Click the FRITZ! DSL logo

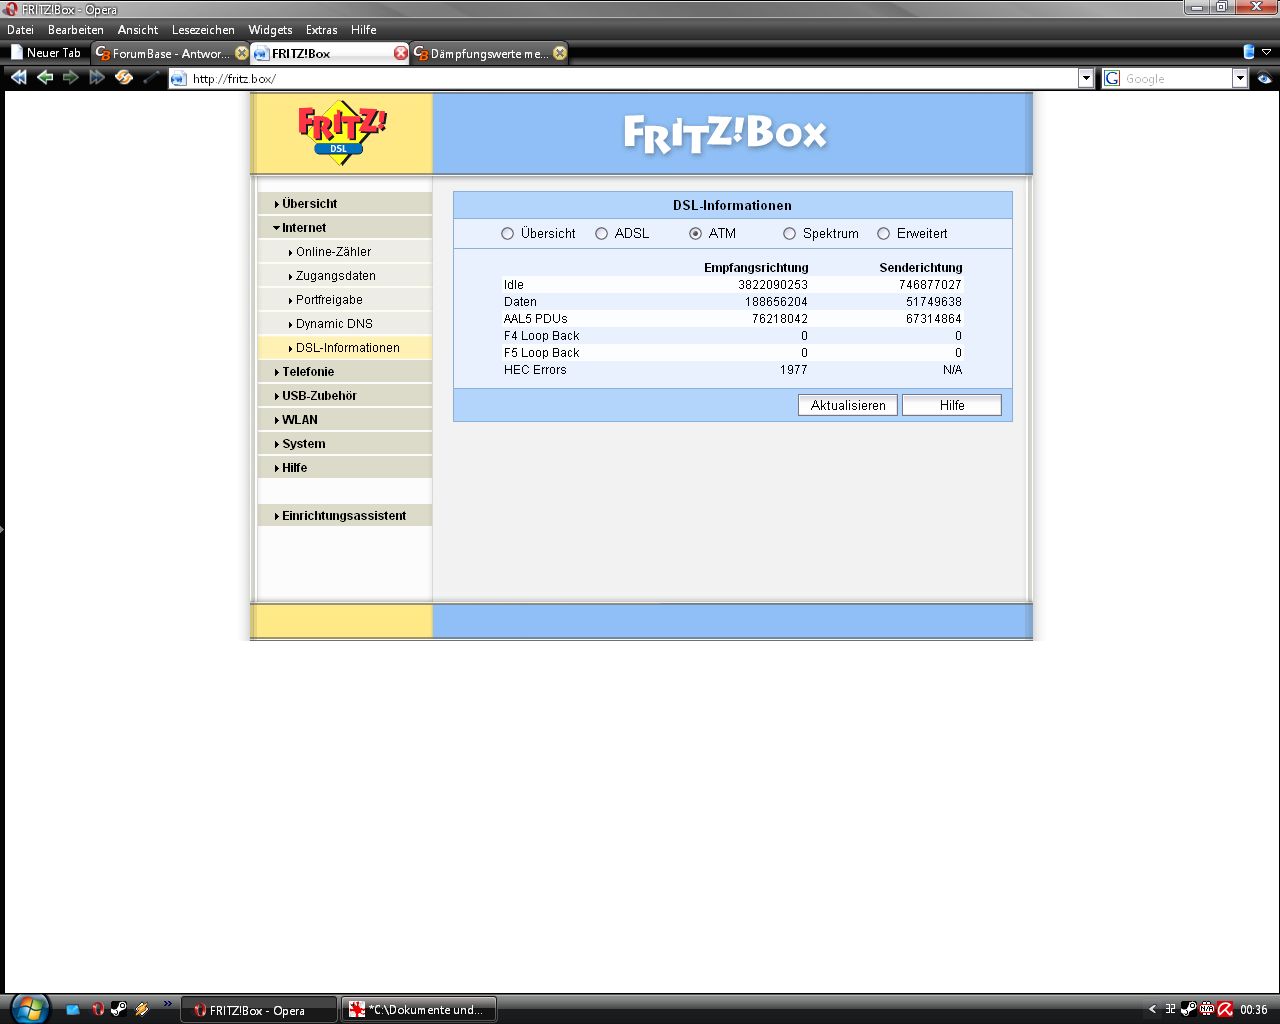341,132
